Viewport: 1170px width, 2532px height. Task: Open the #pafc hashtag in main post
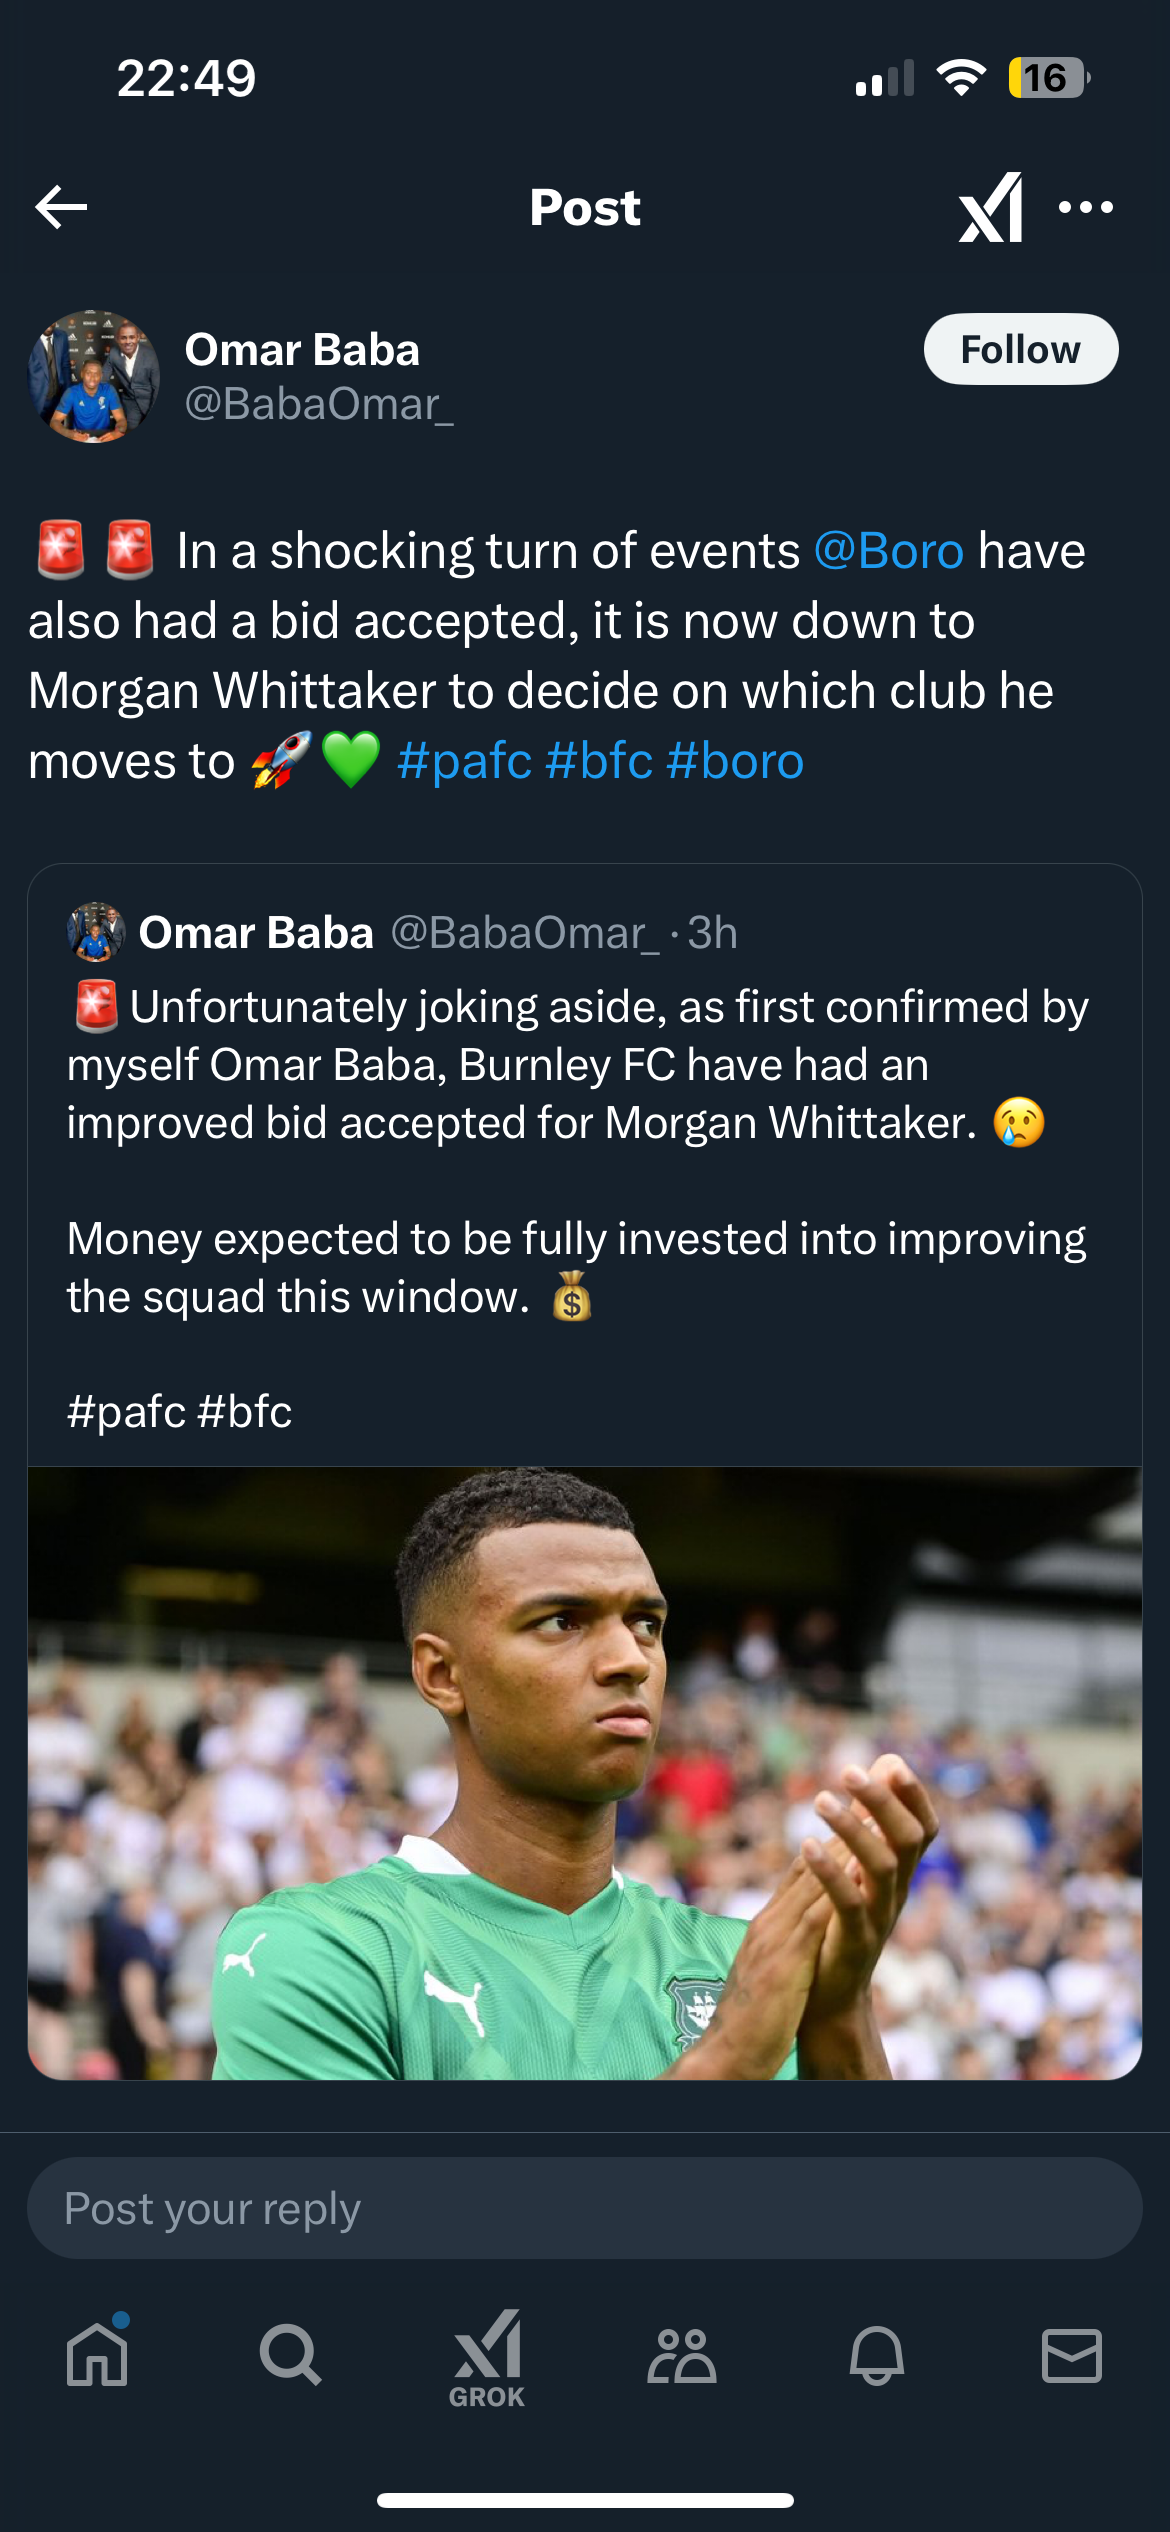click(464, 761)
